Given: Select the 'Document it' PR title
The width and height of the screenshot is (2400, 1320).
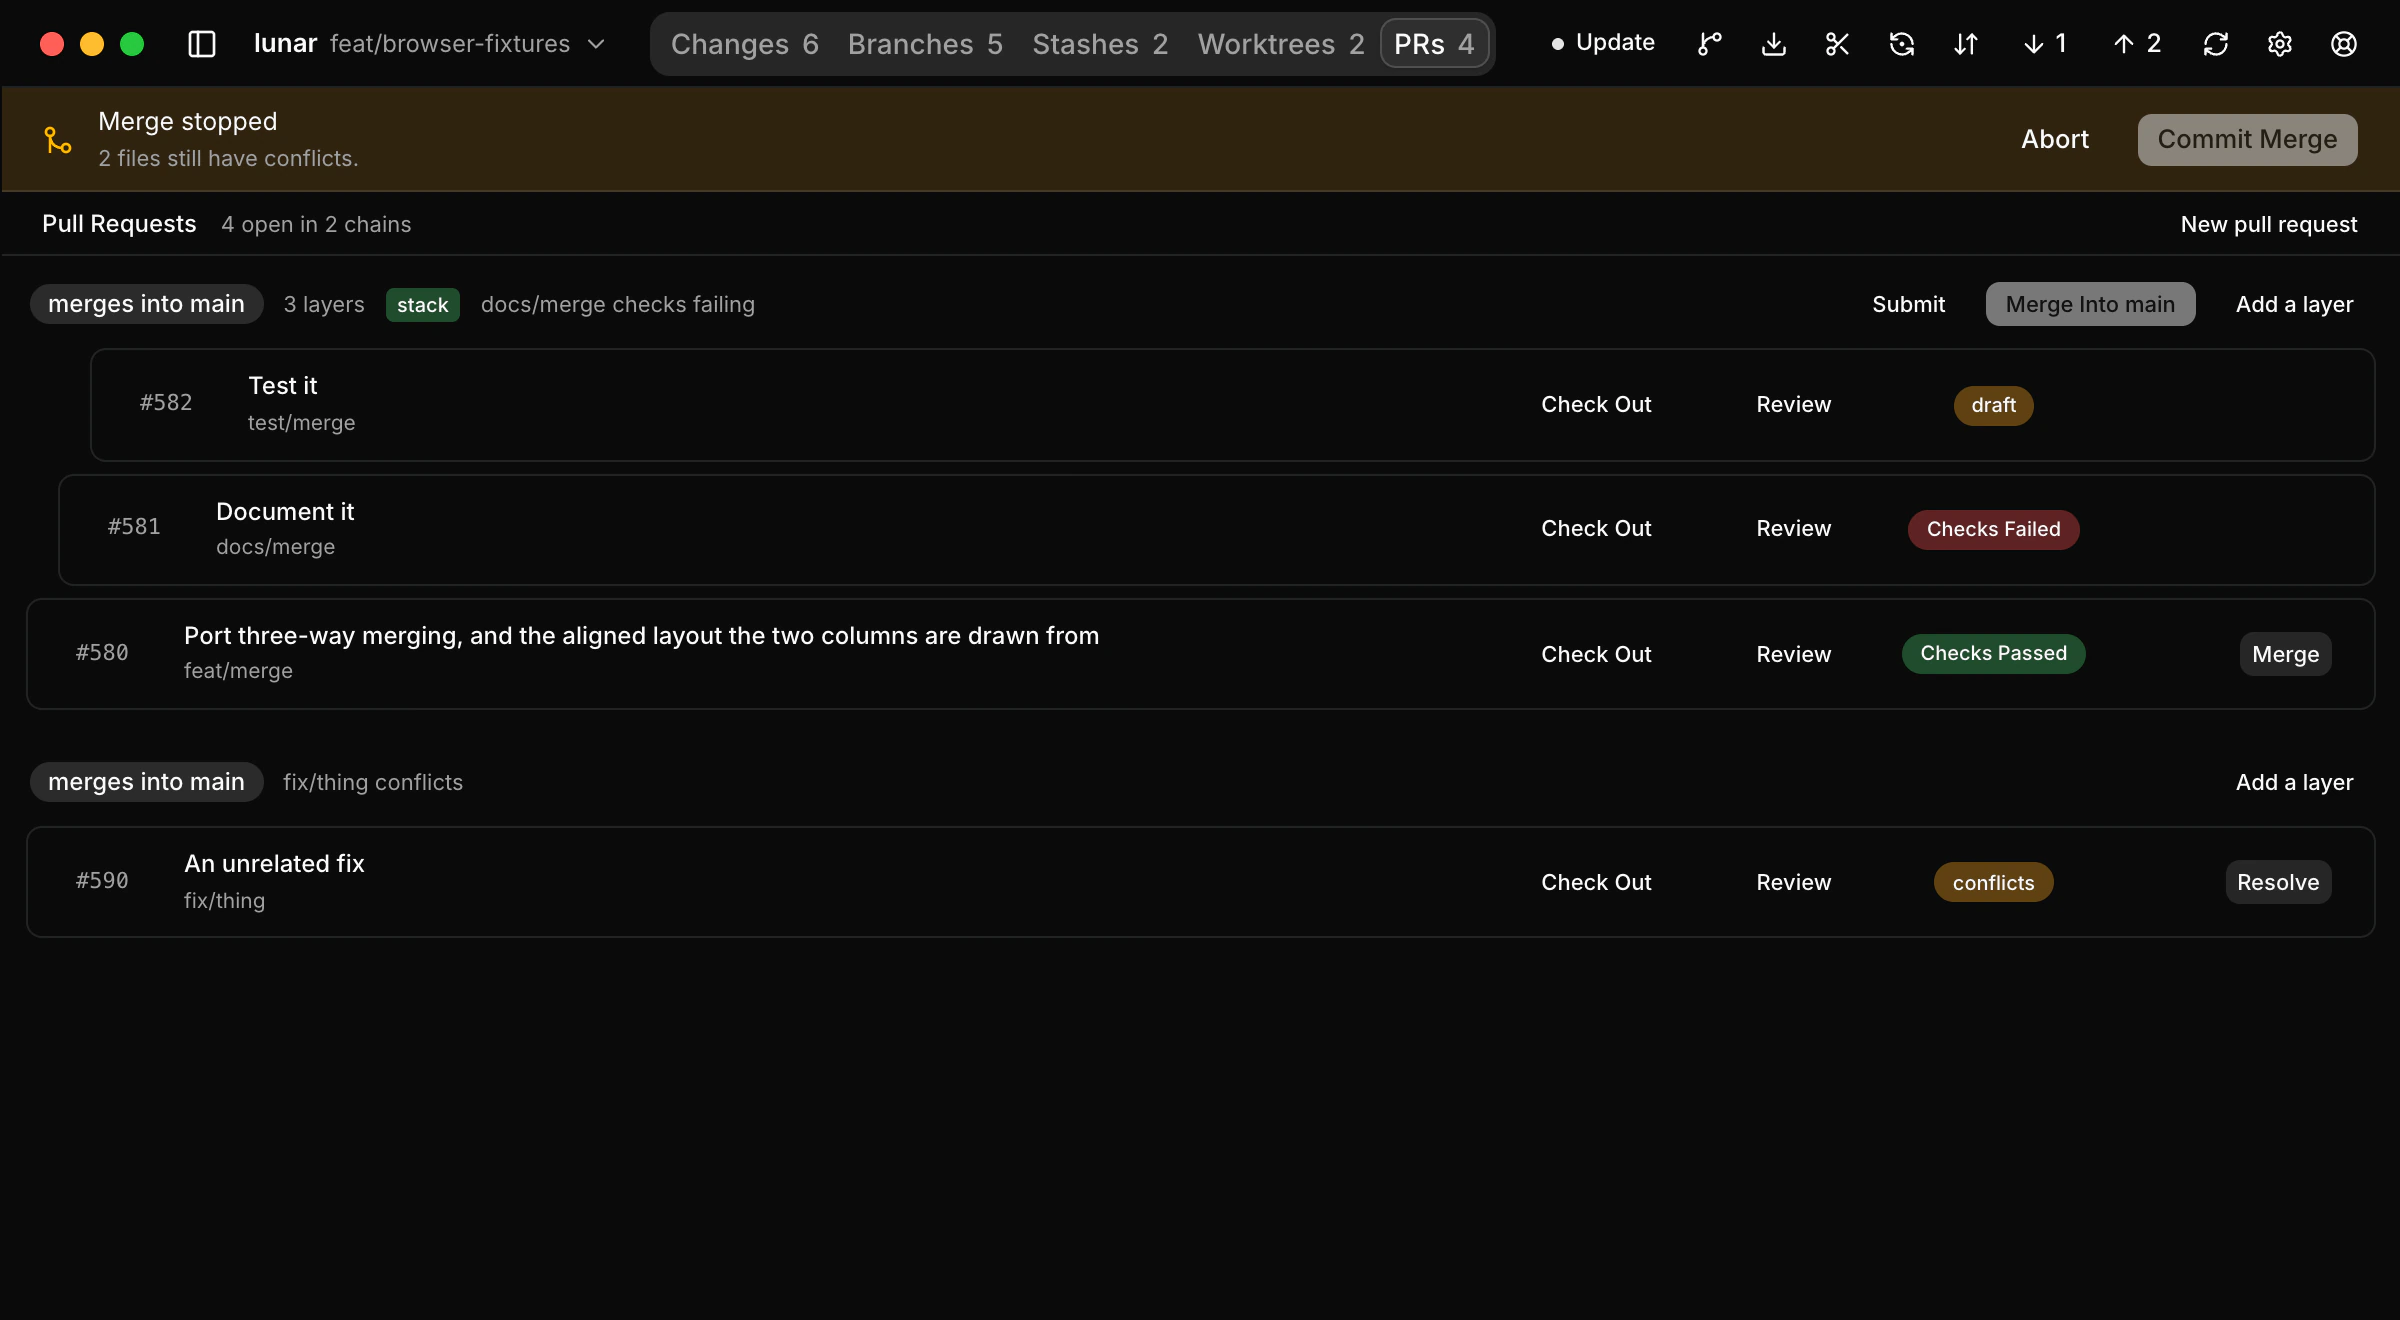Looking at the screenshot, I should 285,512.
